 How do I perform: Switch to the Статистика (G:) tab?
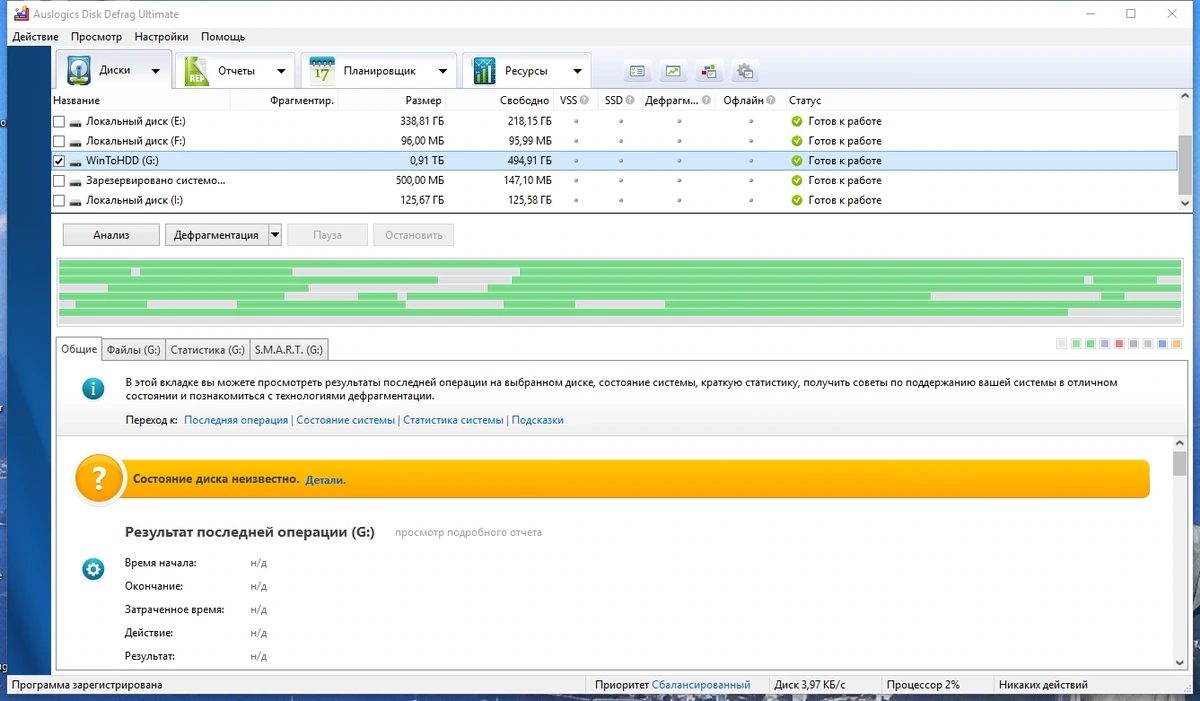[207, 350]
